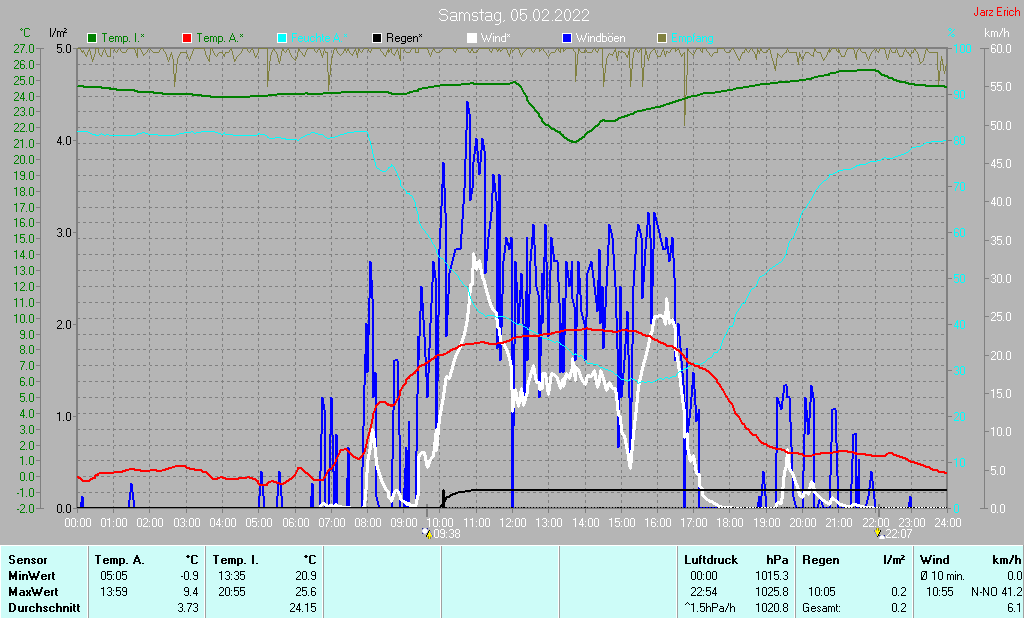Click the Gesamt: rain total label

pos(822,608)
